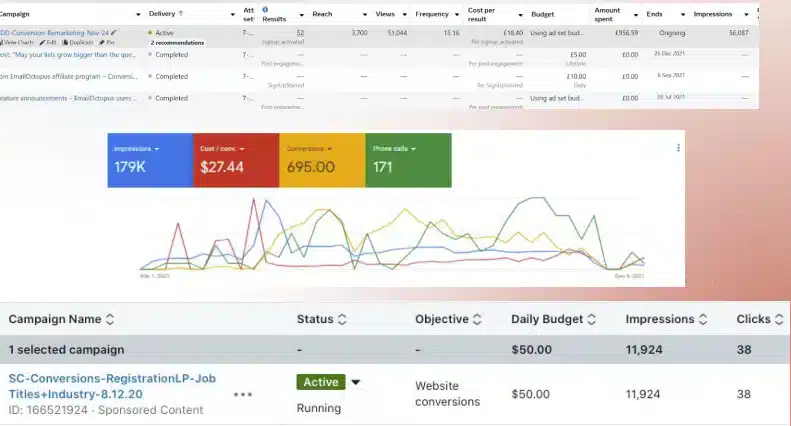The height and width of the screenshot is (426, 791).
Task: Open the SC-Conversions-RegistrationLP-Job Titles campaign link
Action: point(112,386)
